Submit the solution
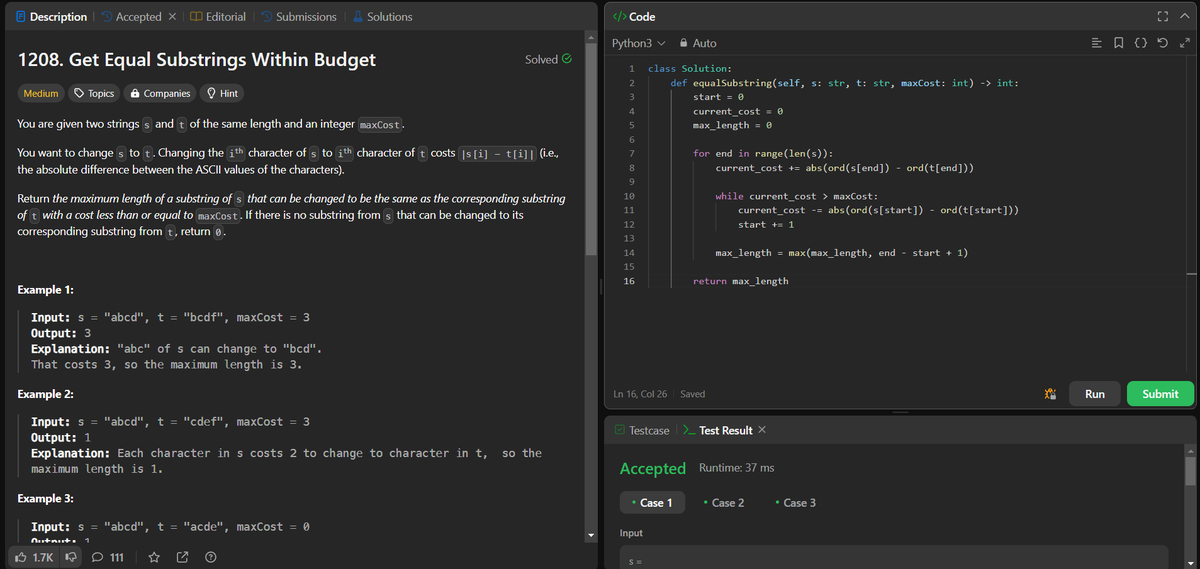1200x569 pixels. (x=1160, y=394)
